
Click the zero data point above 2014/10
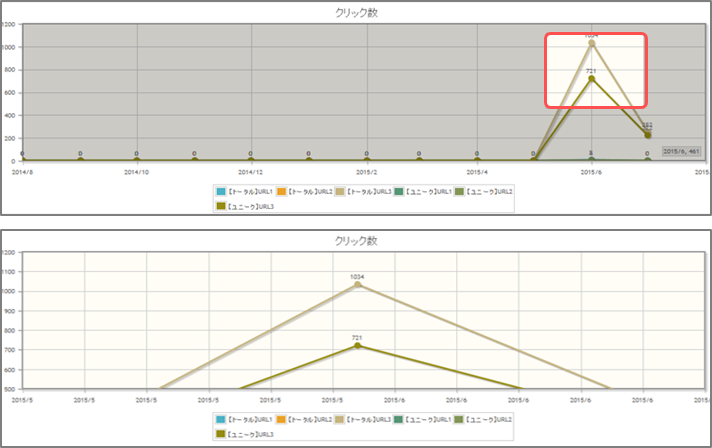pyautogui.click(x=137, y=160)
